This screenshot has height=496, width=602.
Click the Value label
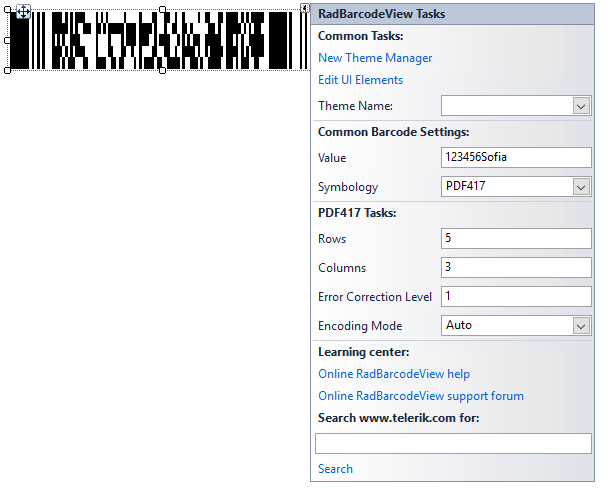[332, 158]
